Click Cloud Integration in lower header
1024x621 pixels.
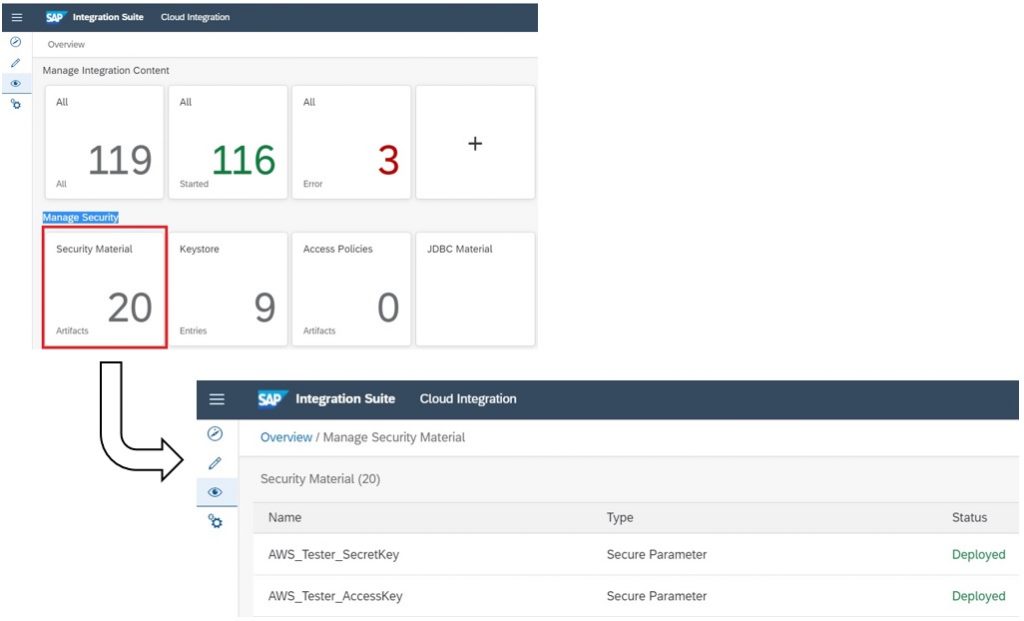point(468,399)
